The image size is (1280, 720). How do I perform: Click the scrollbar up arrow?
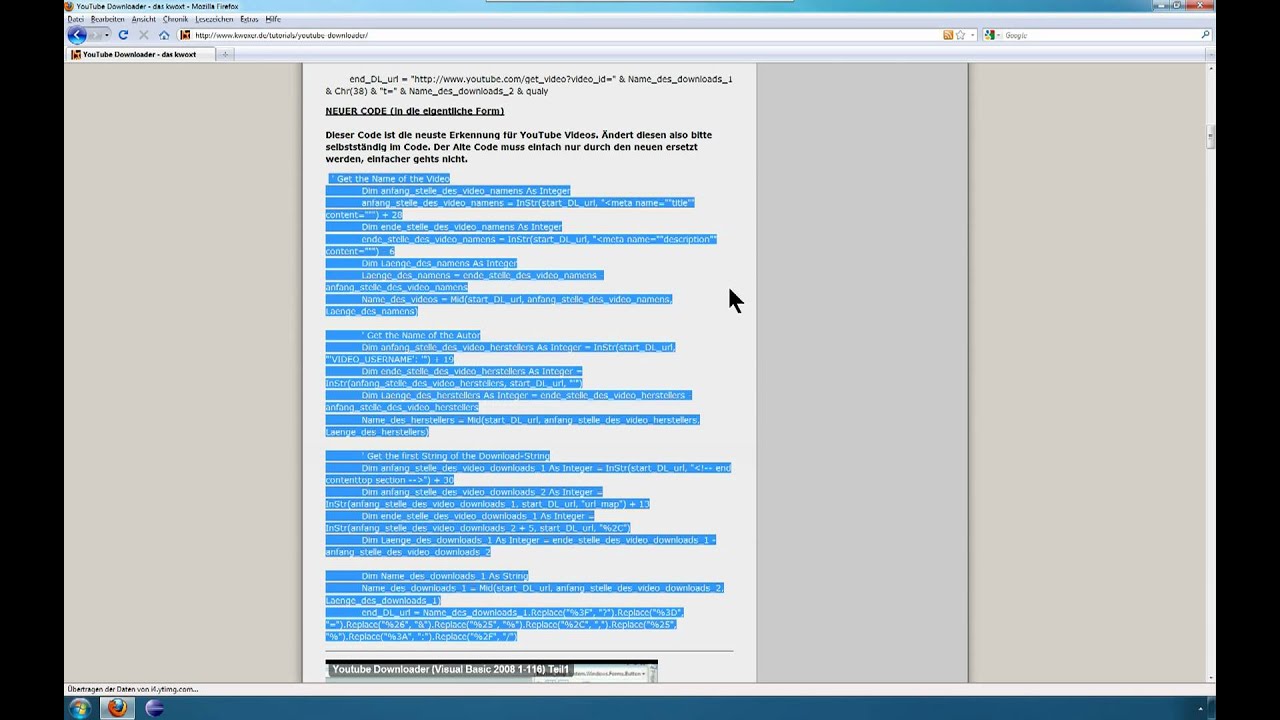click(x=1209, y=68)
